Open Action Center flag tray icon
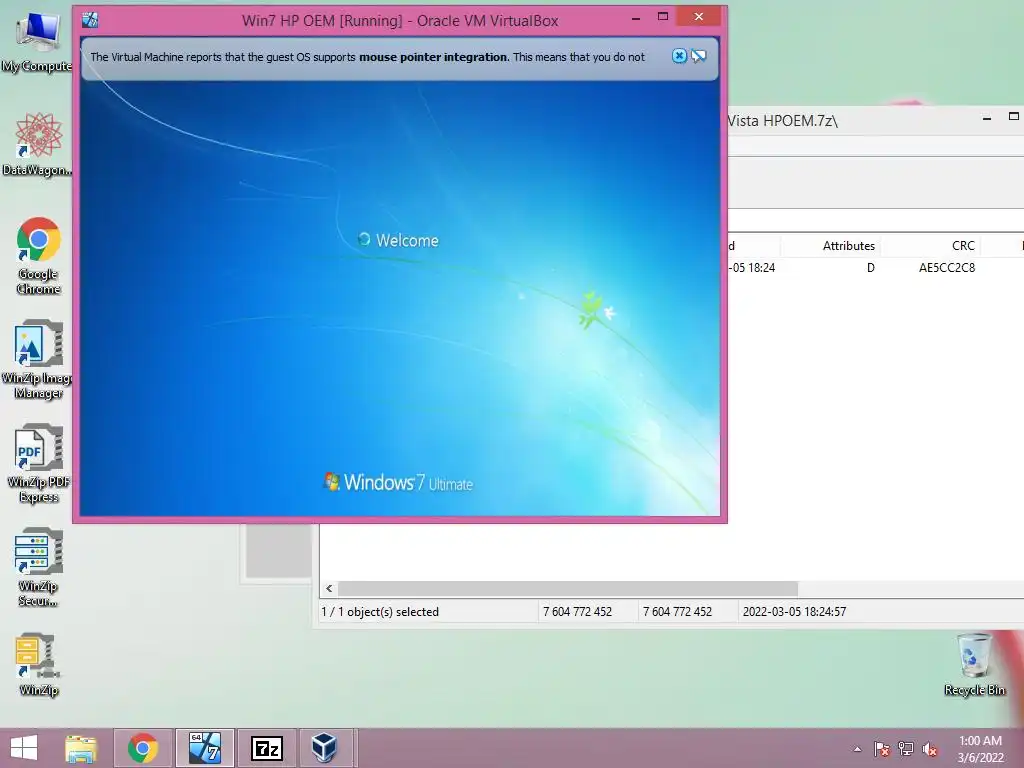 pyautogui.click(x=882, y=749)
